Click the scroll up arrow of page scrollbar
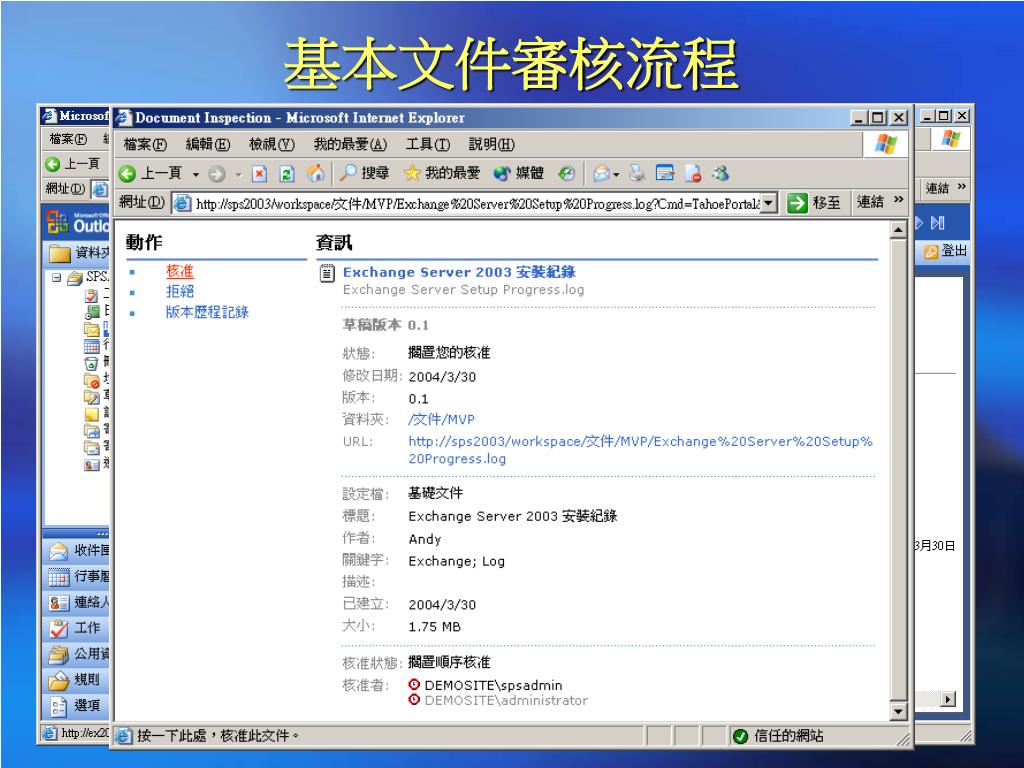Image resolution: width=1024 pixels, height=768 pixels. click(899, 230)
